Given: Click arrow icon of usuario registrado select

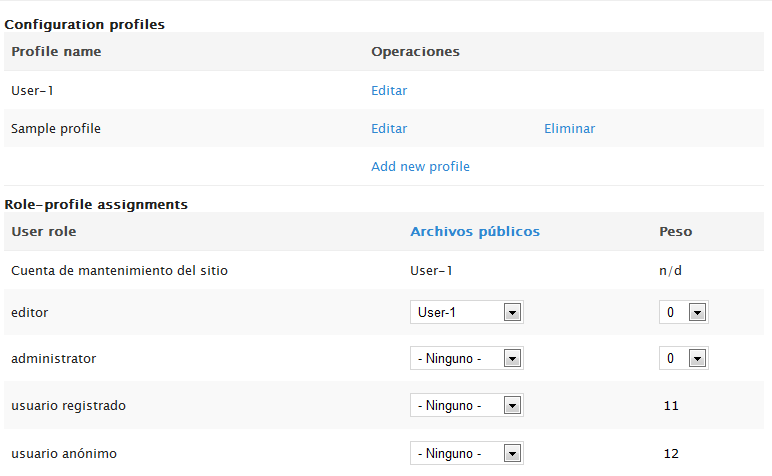Looking at the screenshot, I should (512, 405).
